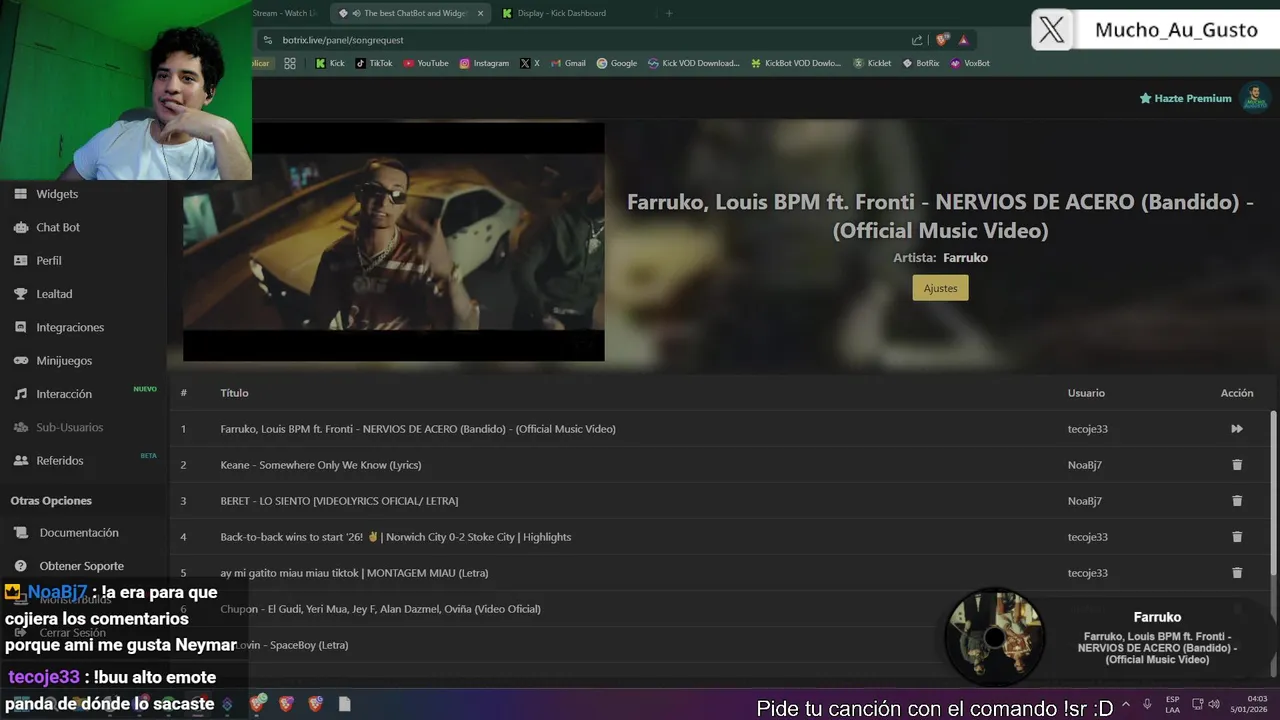Screen dimensions: 1280x720
Task: Open the Kick bookmark
Action: point(330,63)
